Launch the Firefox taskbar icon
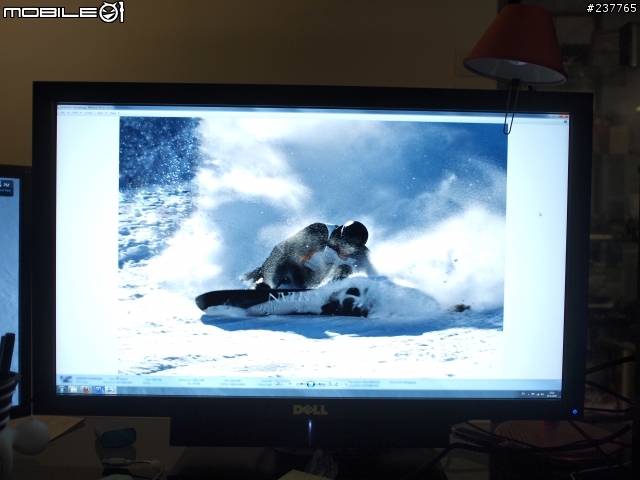This screenshot has width=640, height=480. 86,389
